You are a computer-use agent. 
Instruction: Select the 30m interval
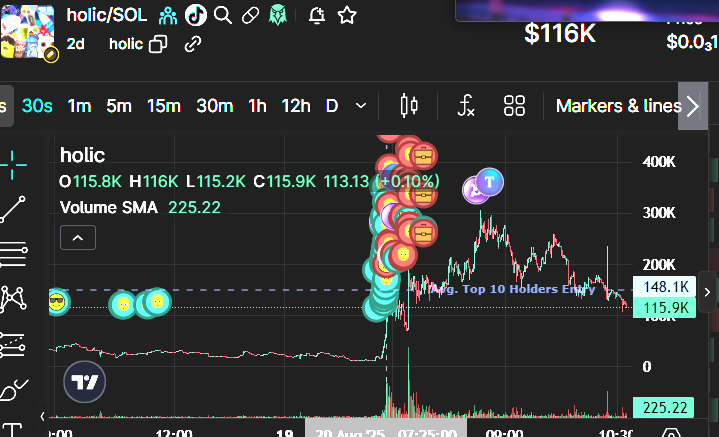click(x=215, y=106)
